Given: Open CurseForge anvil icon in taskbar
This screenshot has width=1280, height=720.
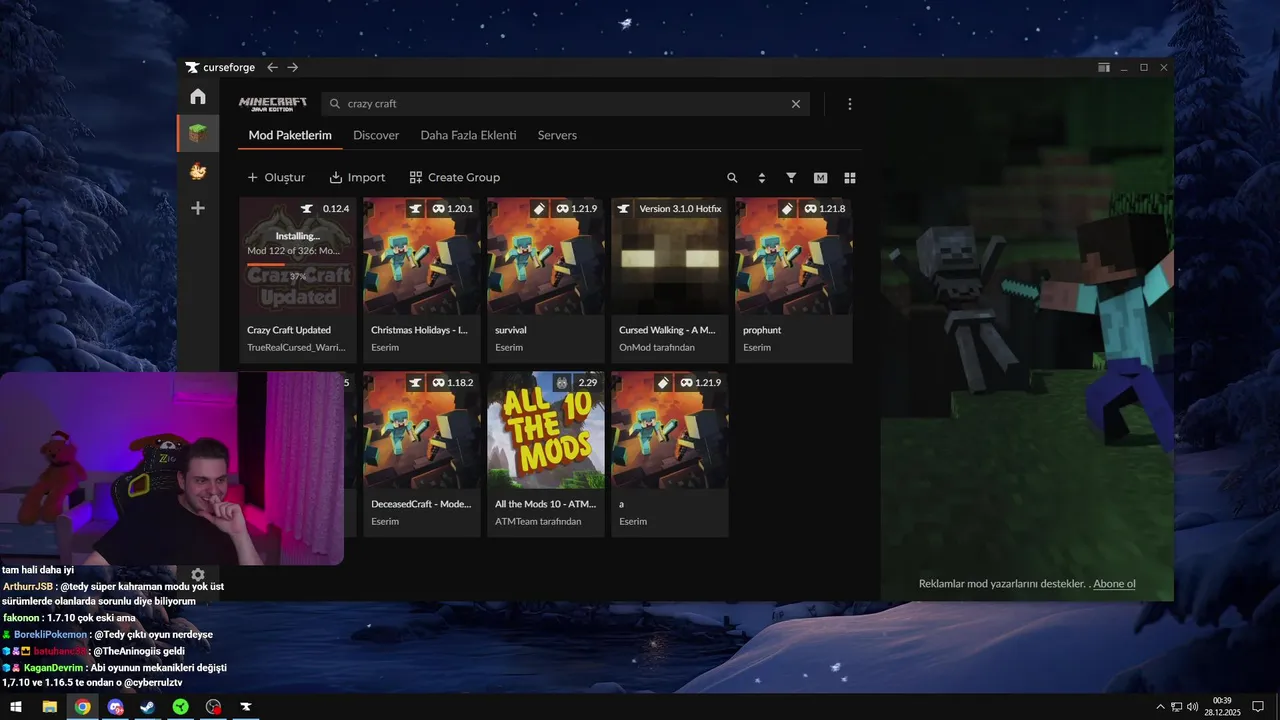Looking at the screenshot, I should pyautogui.click(x=245, y=707).
